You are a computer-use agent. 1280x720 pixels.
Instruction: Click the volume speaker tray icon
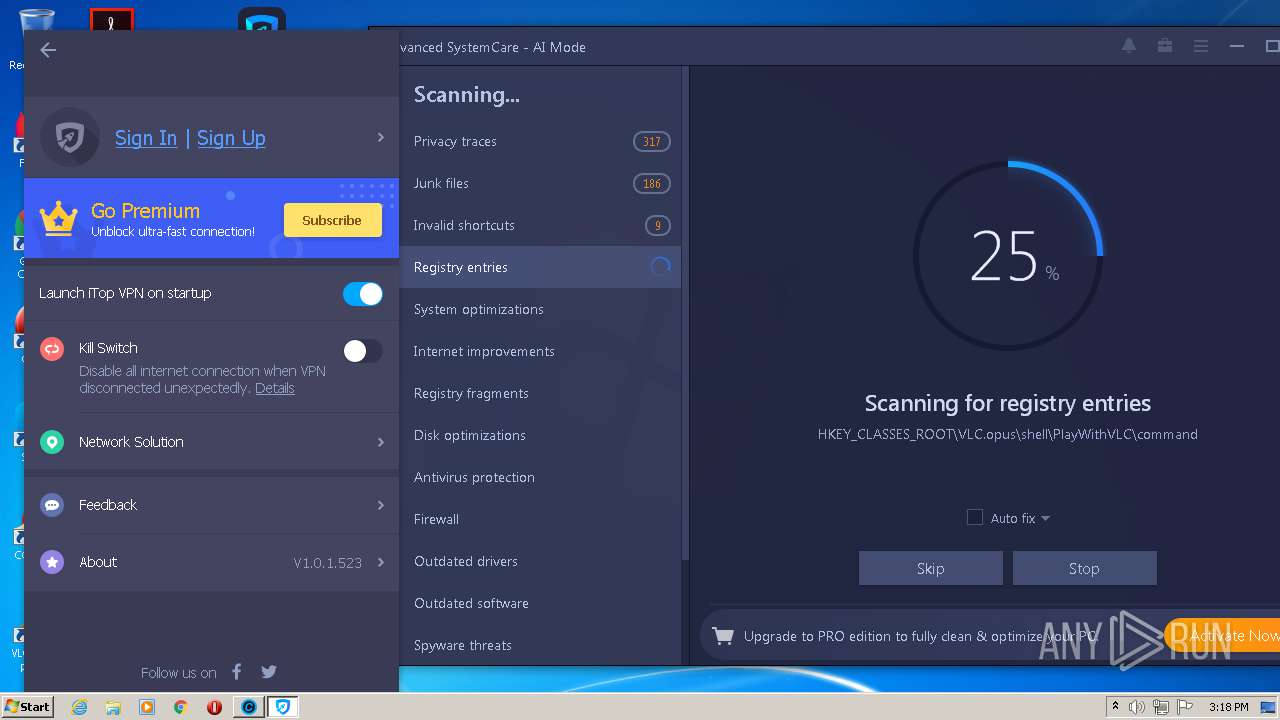pos(1137,707)
